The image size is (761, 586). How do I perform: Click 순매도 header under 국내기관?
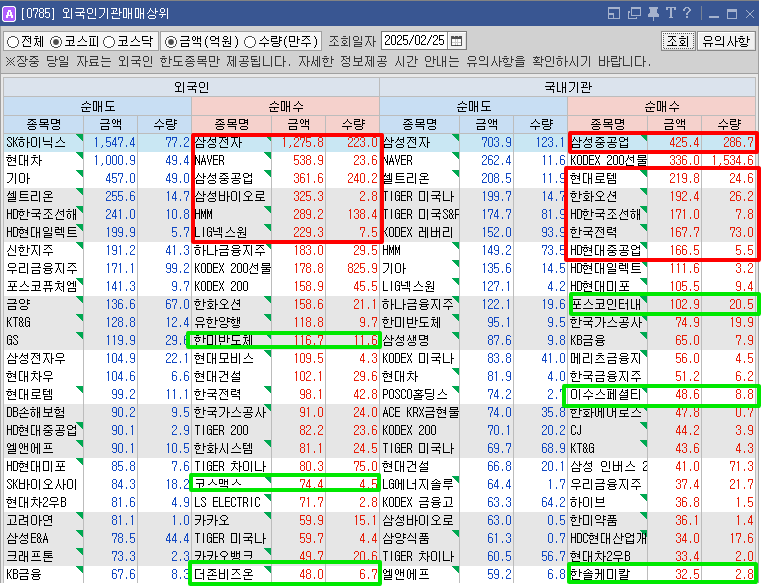[x=474, y=106]
